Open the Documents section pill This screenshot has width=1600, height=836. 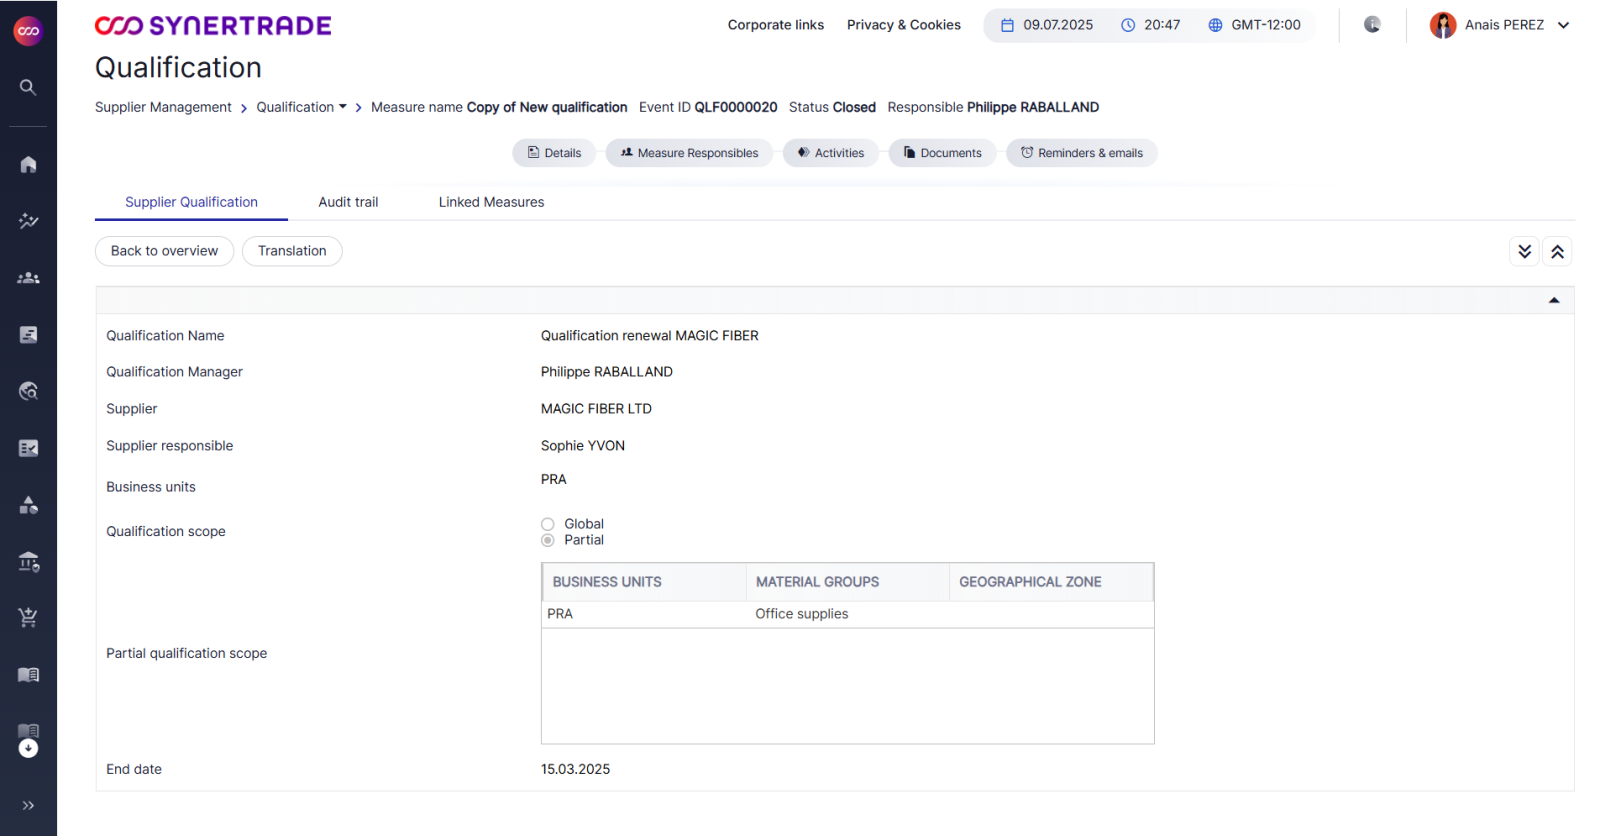[942, 153]
